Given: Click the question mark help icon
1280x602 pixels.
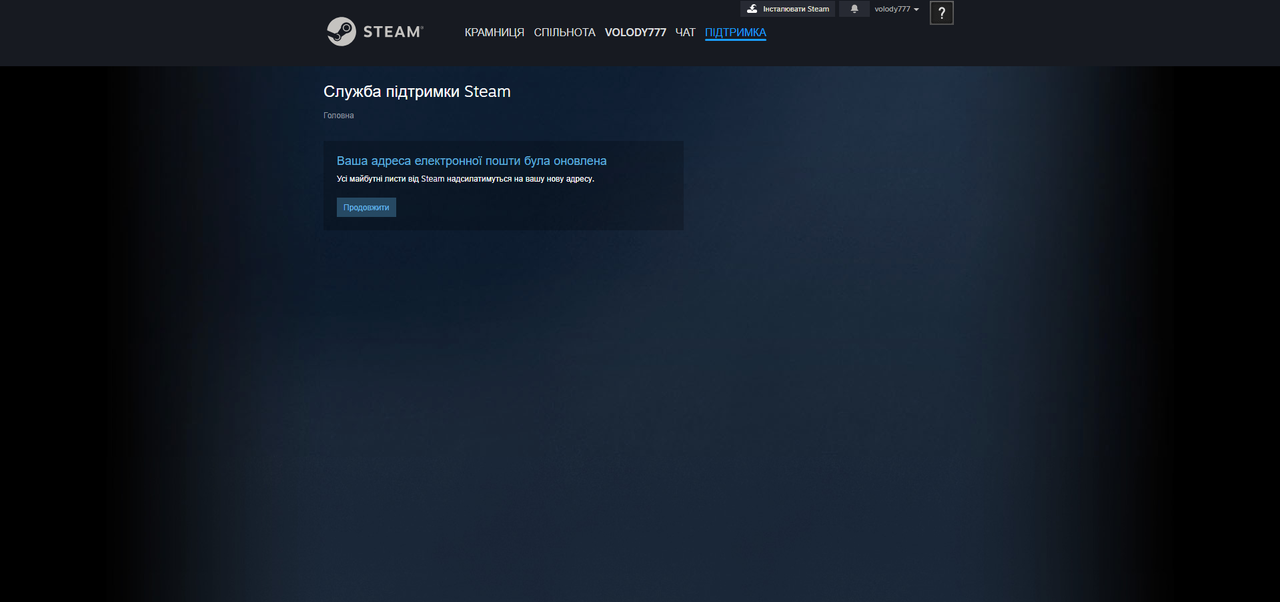Looking at the screenshot, I should coord(941,13).
